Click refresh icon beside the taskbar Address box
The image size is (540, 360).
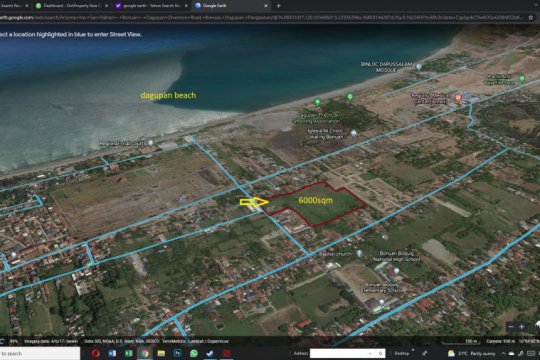[381, 353]
